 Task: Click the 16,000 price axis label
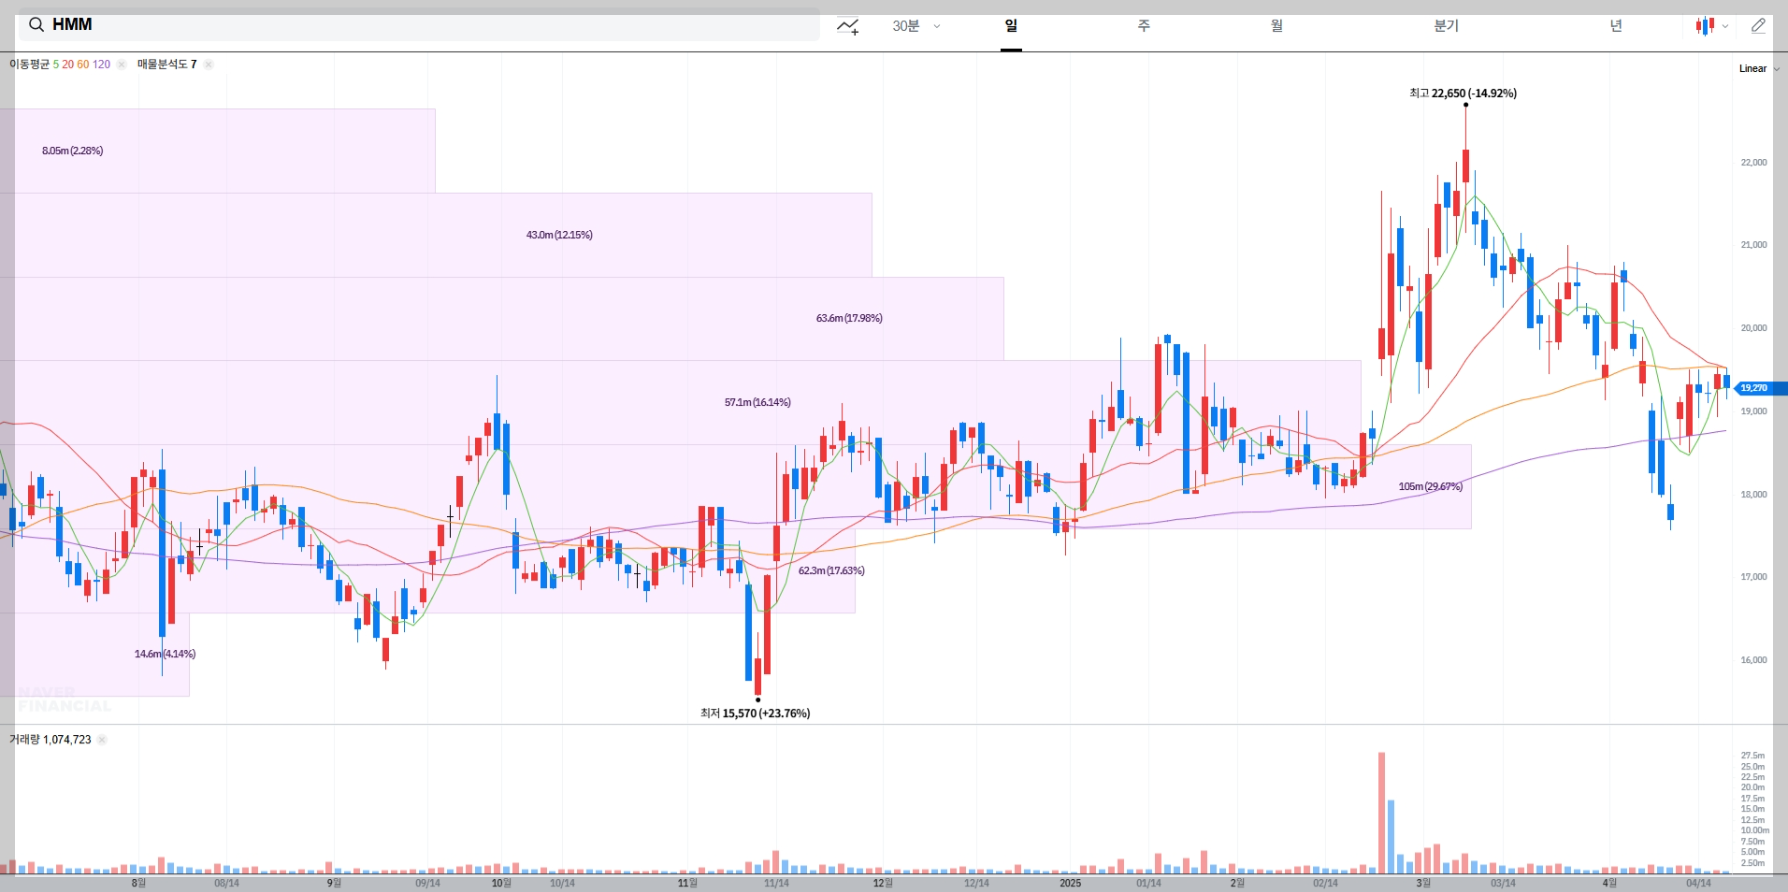1753,660
